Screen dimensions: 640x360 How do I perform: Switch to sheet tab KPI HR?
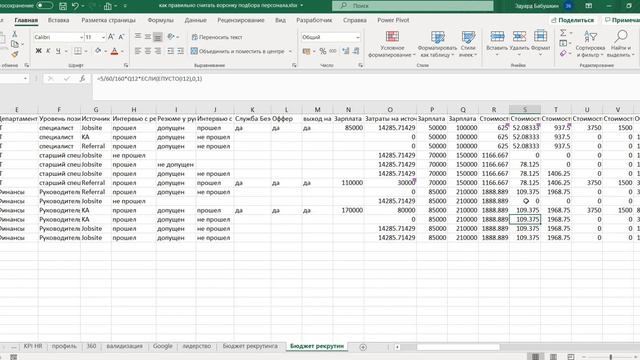click(33, 346)
